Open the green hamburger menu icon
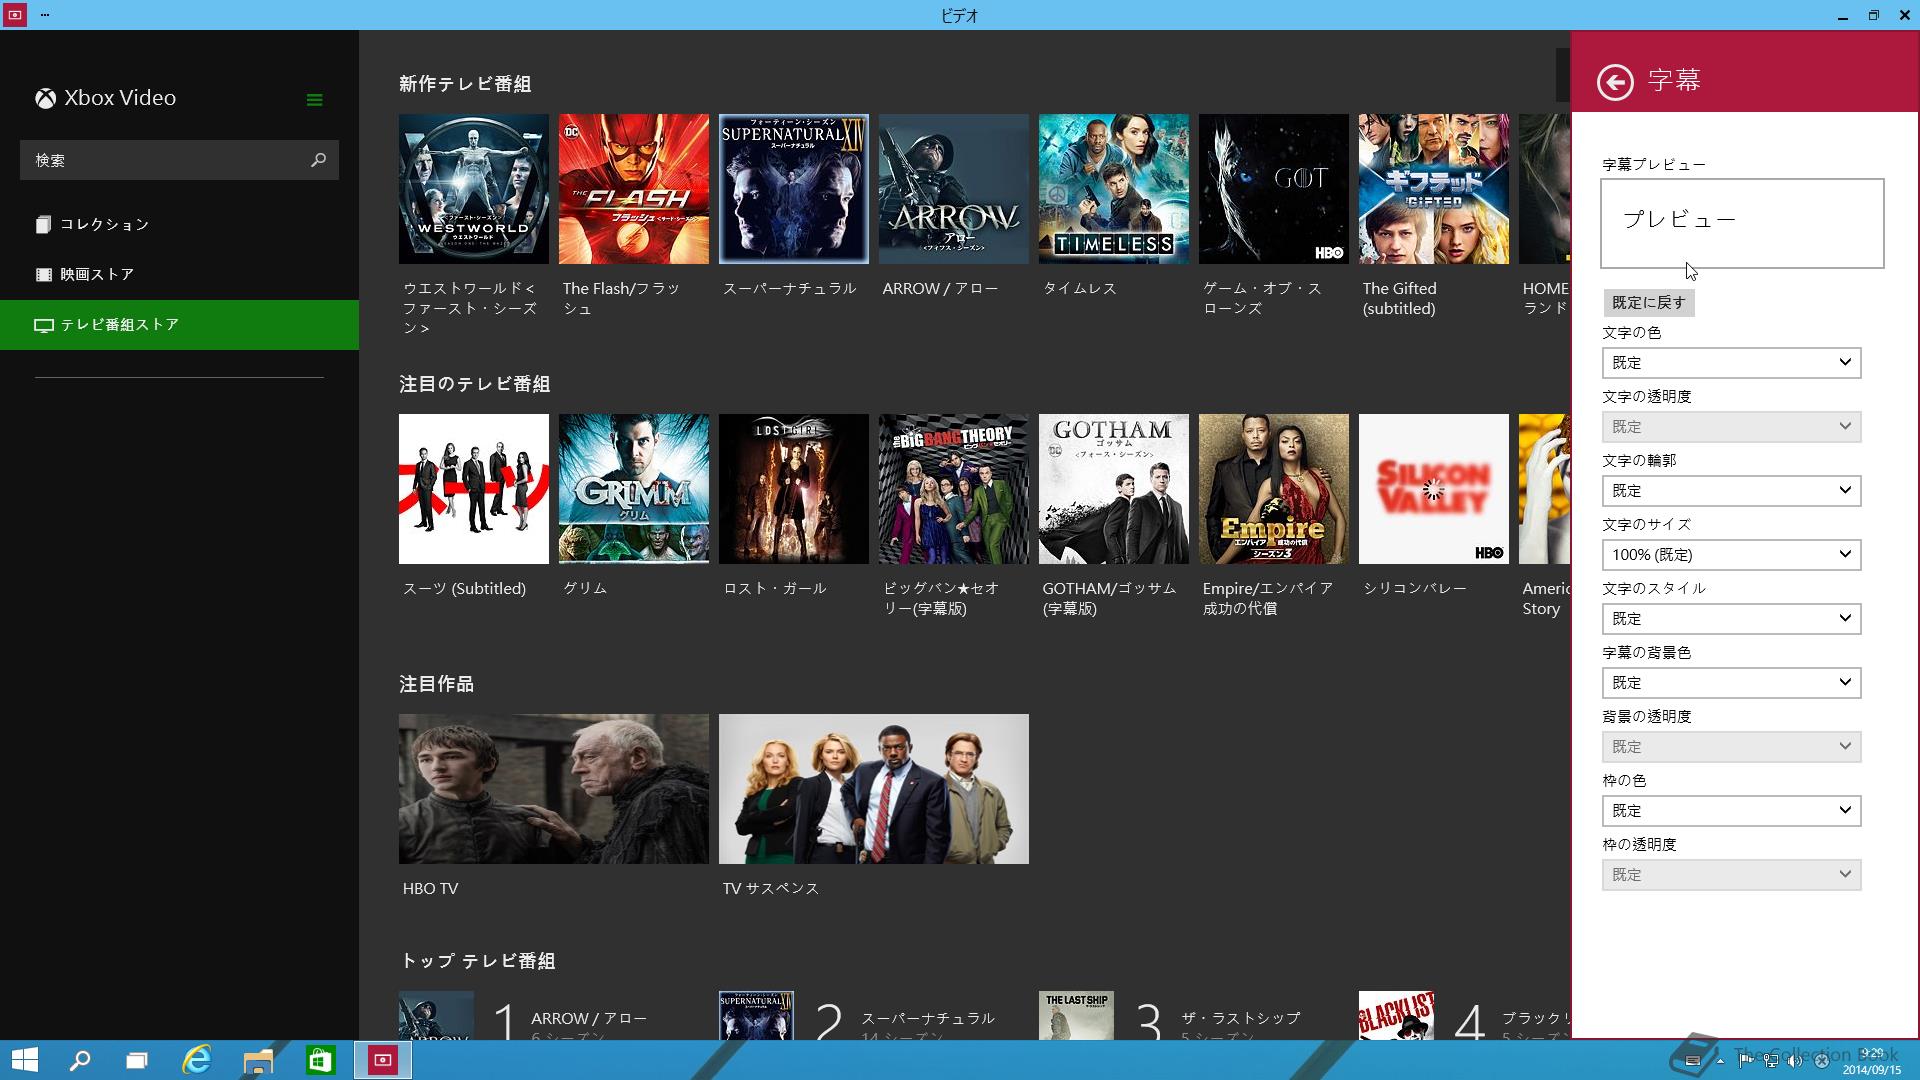The image size is (1920, 1080). (x=314, y=100)
